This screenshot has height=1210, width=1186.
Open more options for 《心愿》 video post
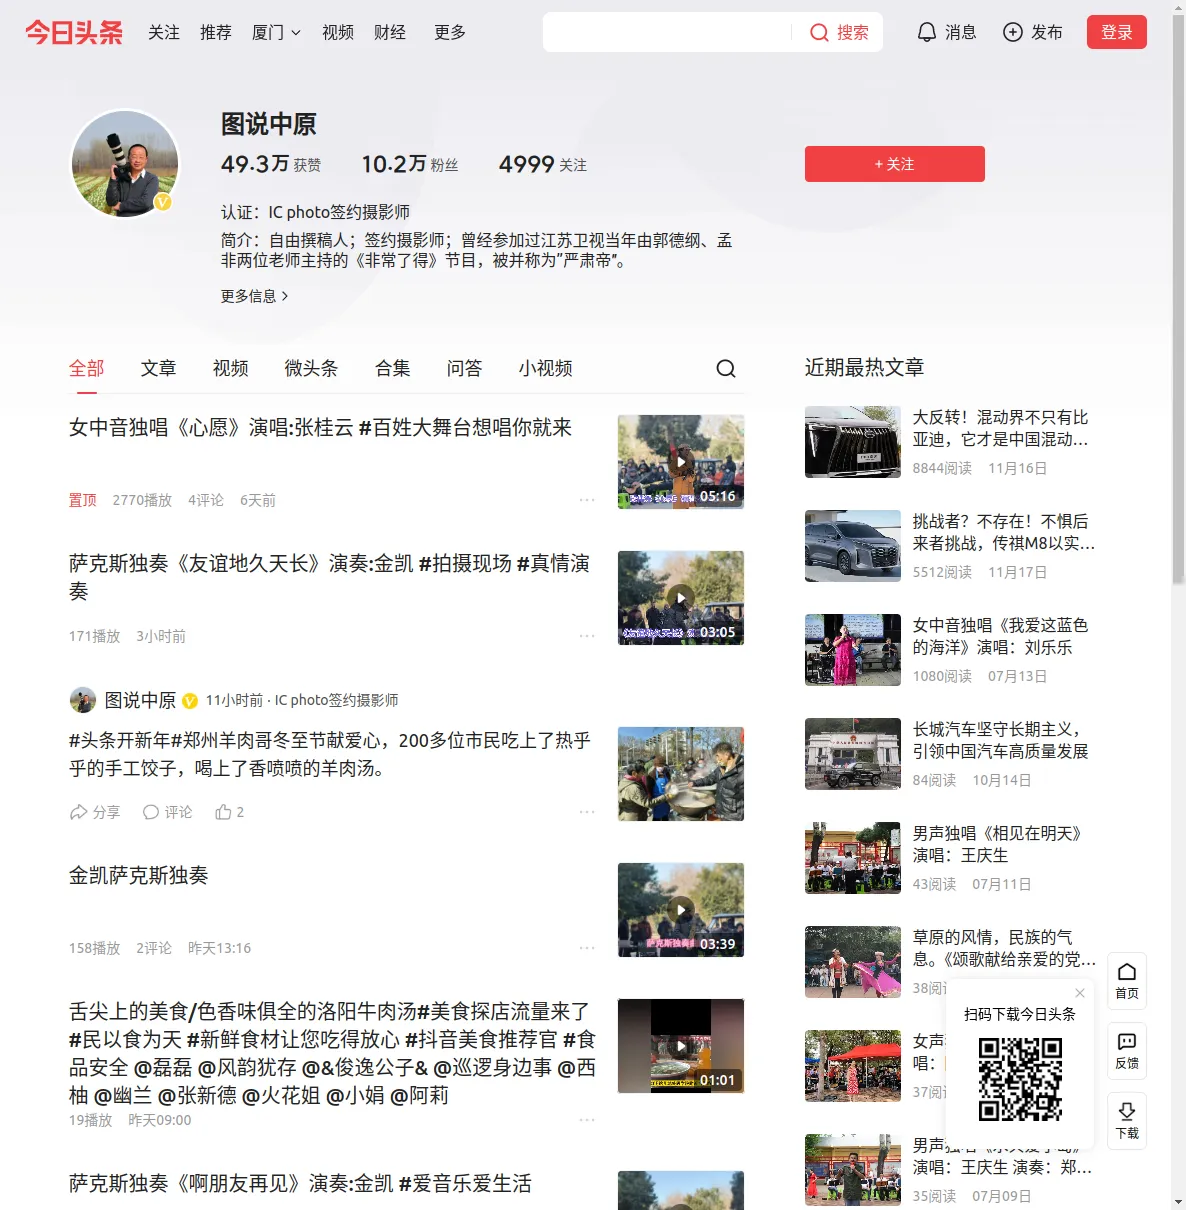click(587, 500)
